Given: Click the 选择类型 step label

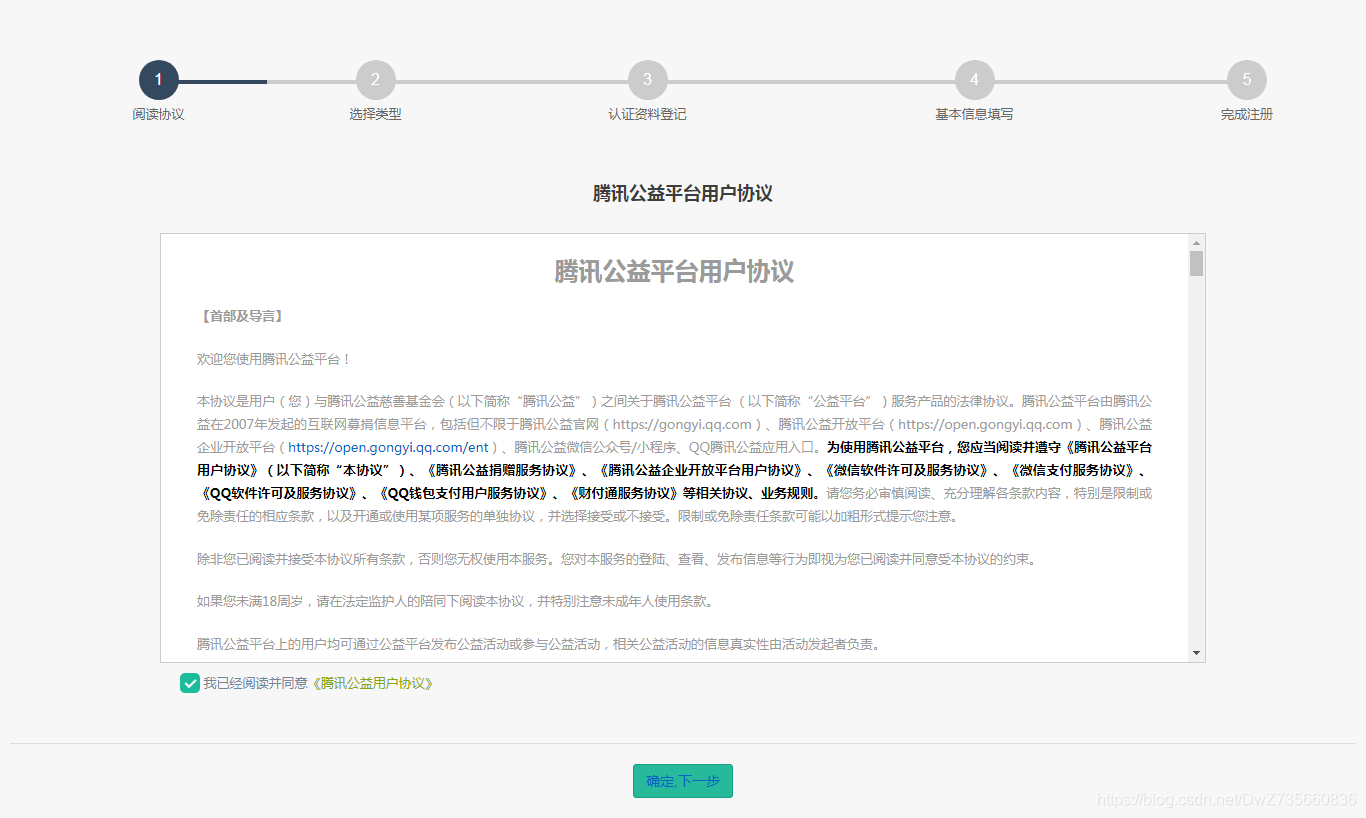Looking at the screenshot, I should pyautogui.click(x=375, y=114).
